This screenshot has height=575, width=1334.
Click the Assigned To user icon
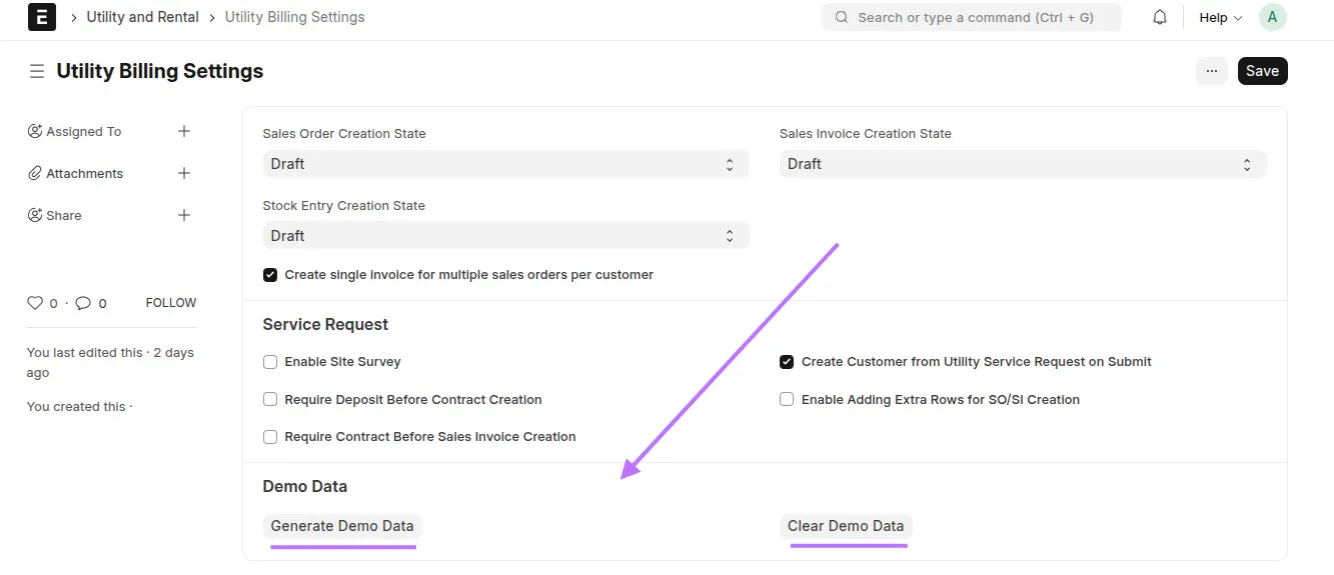pos(35,131)
